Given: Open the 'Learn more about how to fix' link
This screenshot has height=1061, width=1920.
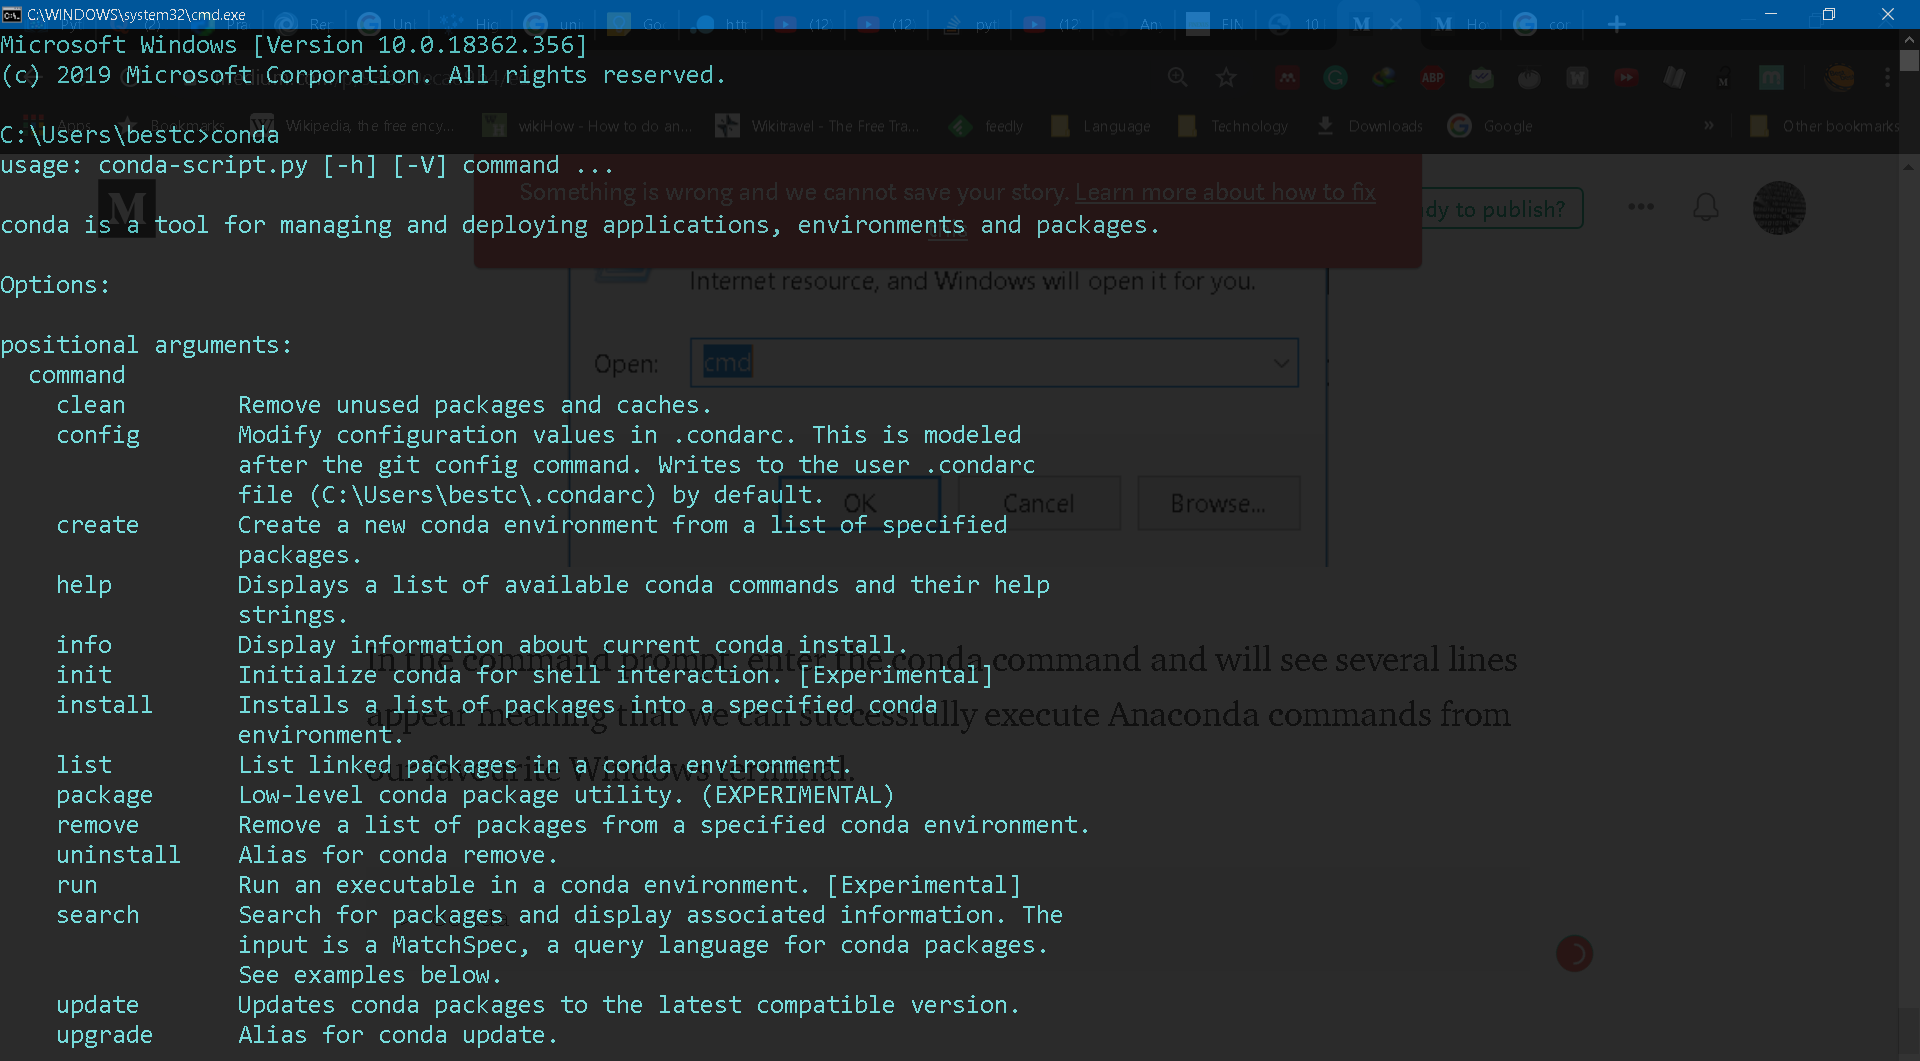Looking at the screenshot, I should pos(1225,192).
